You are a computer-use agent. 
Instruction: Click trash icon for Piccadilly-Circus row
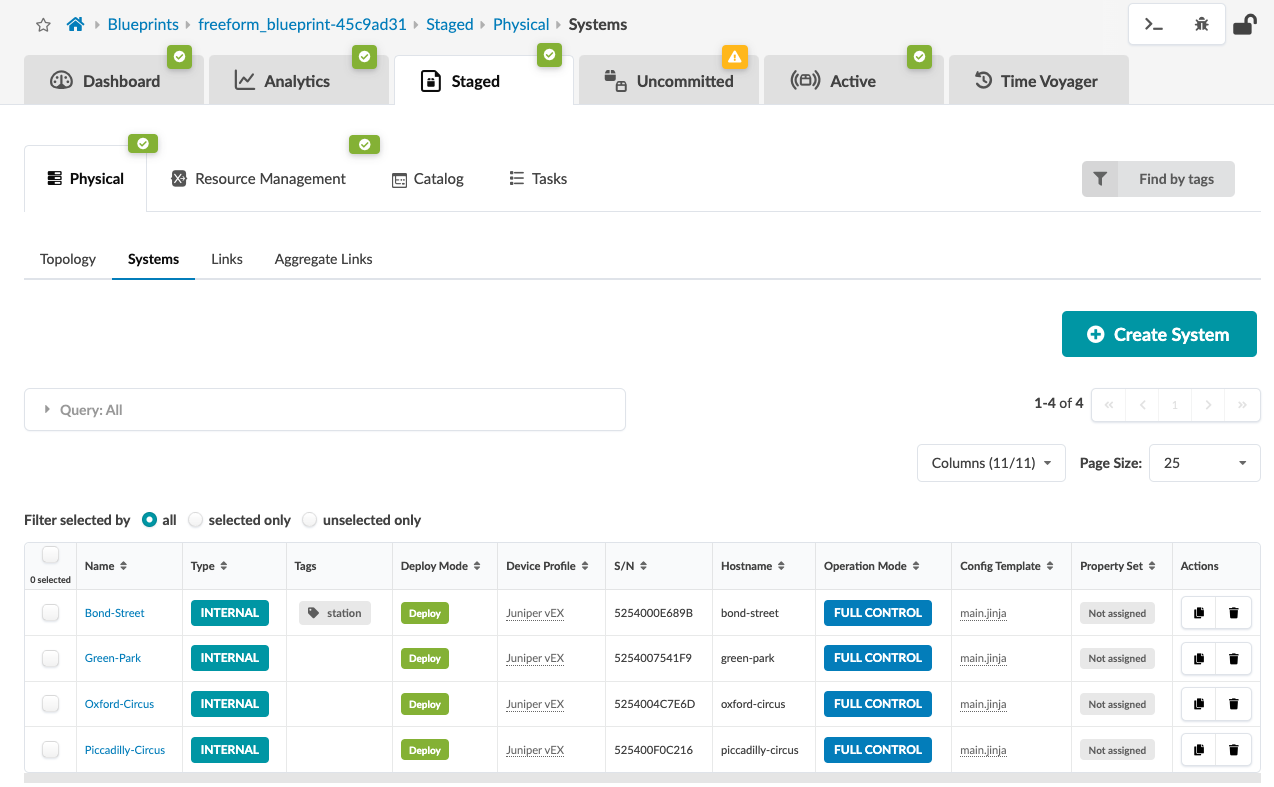coord(1233,750)
